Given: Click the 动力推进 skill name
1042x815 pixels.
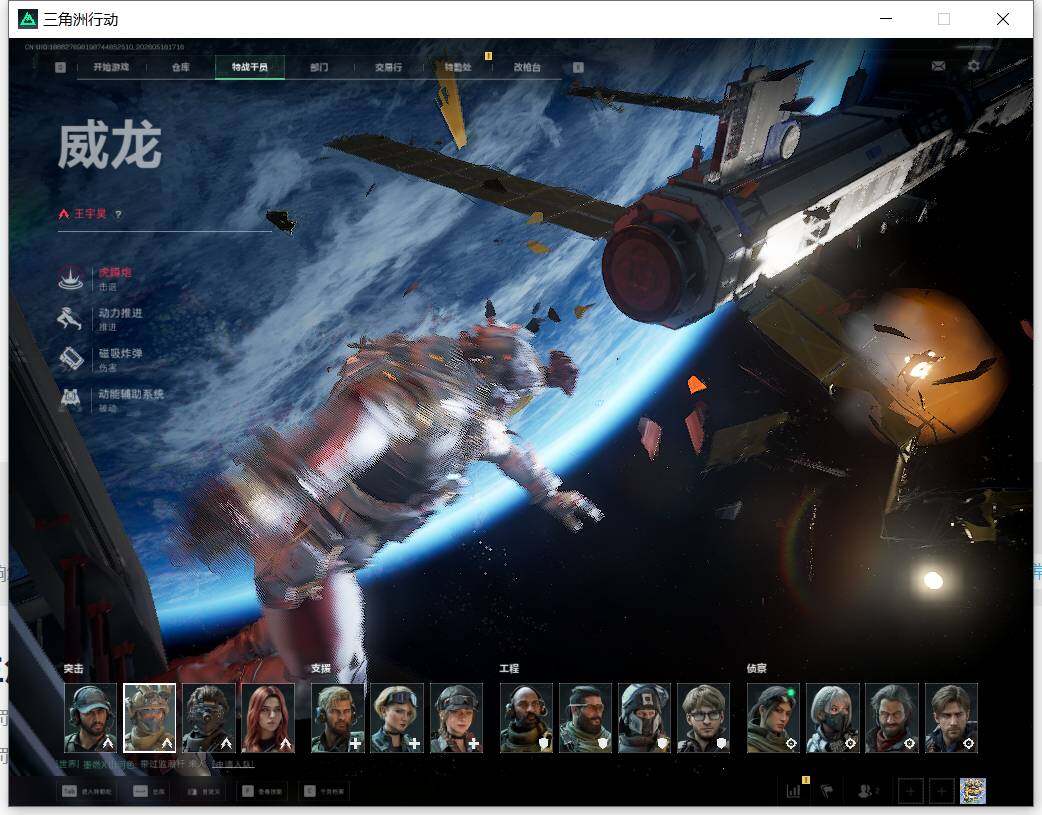Looking at the screenshot, I should point(120,313).
